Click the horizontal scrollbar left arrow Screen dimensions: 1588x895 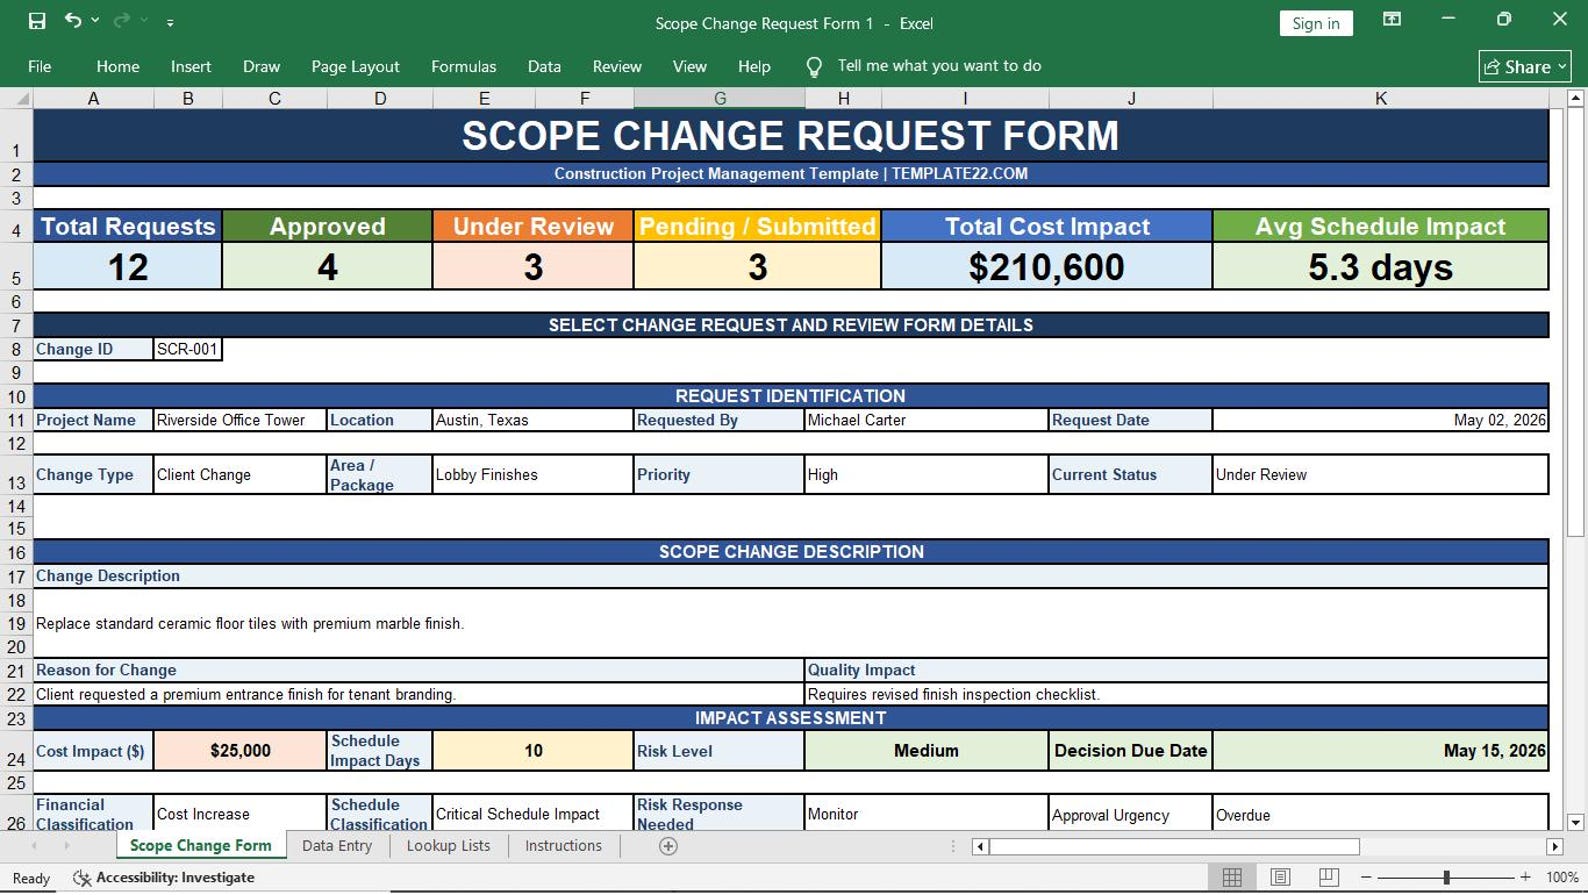pyautogui.click(x=980, y=846)
